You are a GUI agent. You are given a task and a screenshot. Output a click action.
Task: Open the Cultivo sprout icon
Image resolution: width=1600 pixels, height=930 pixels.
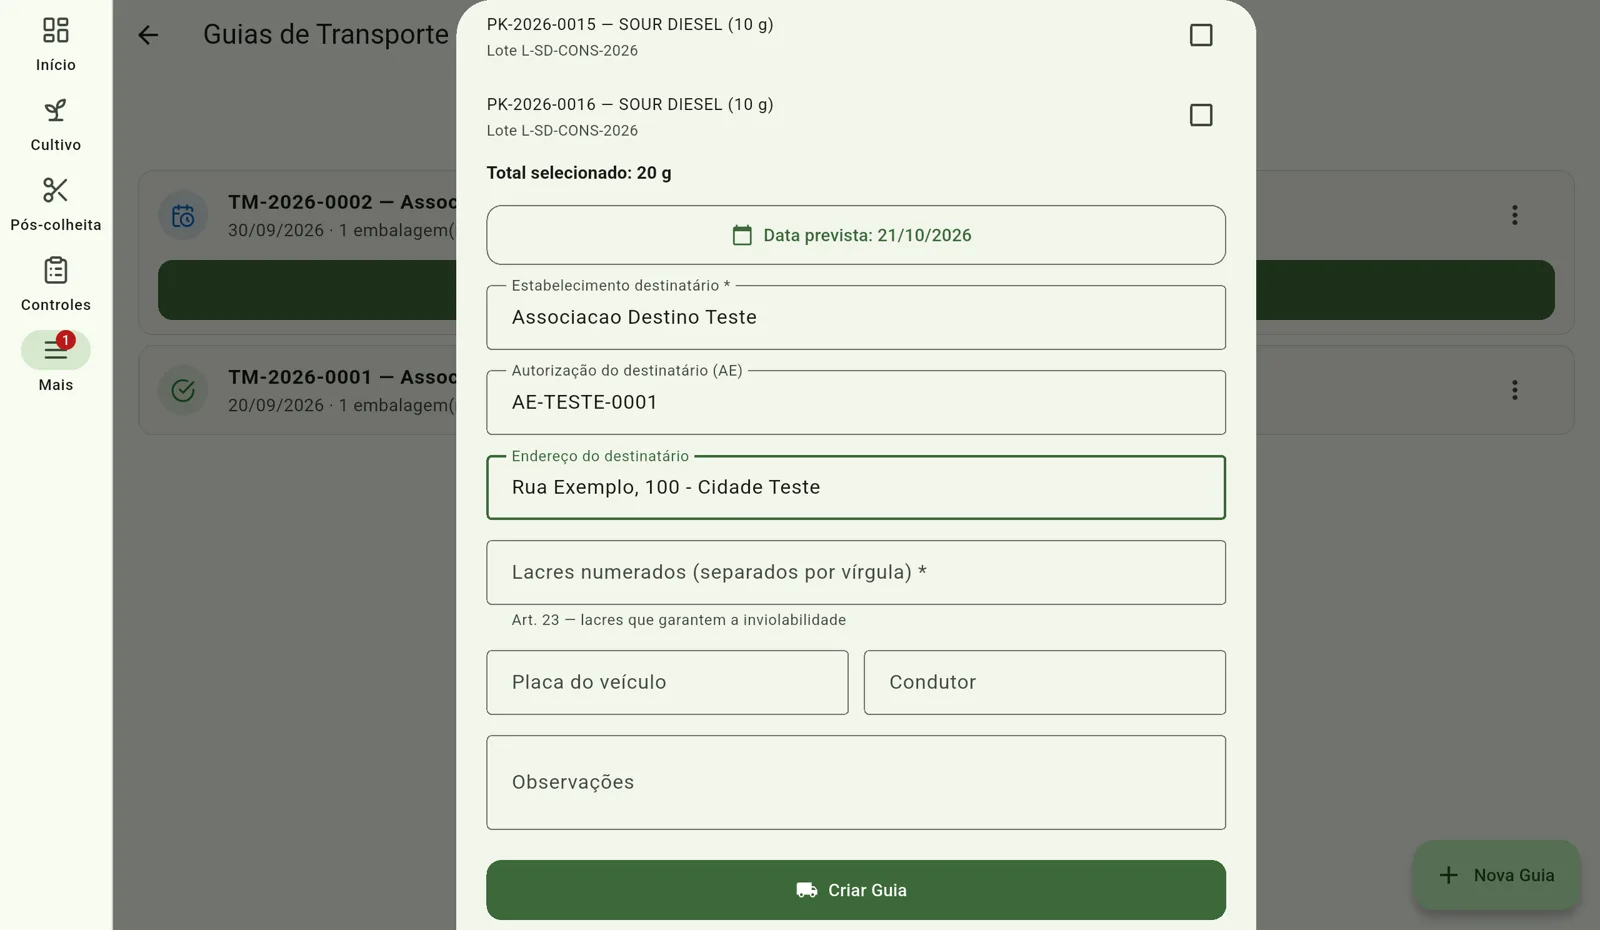pyautogui.click(x=56, y=110)
